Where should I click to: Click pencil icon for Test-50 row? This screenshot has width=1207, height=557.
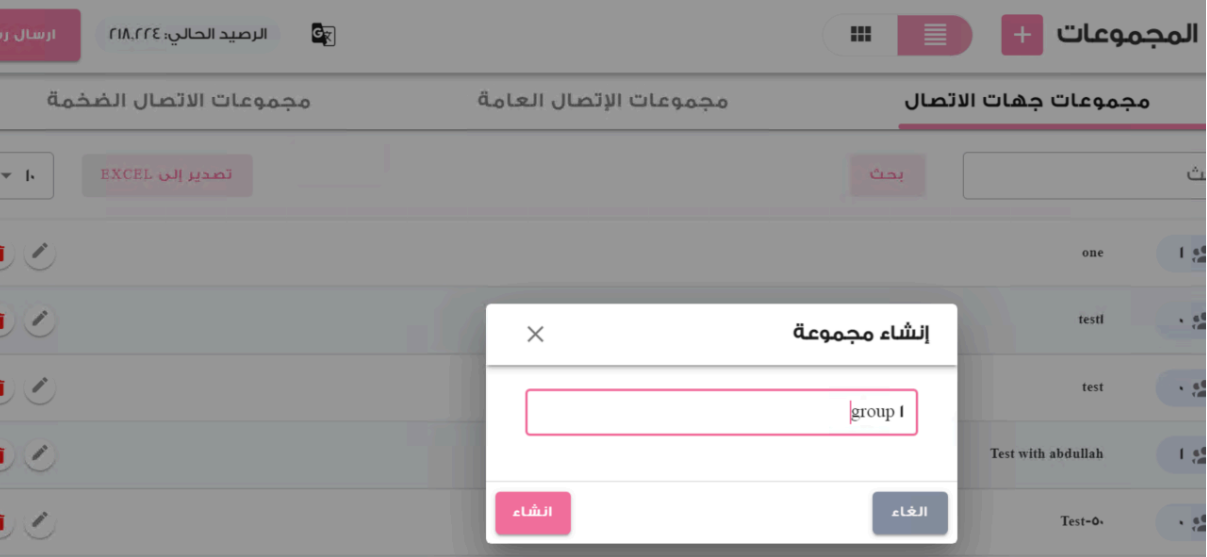point(39,521)
